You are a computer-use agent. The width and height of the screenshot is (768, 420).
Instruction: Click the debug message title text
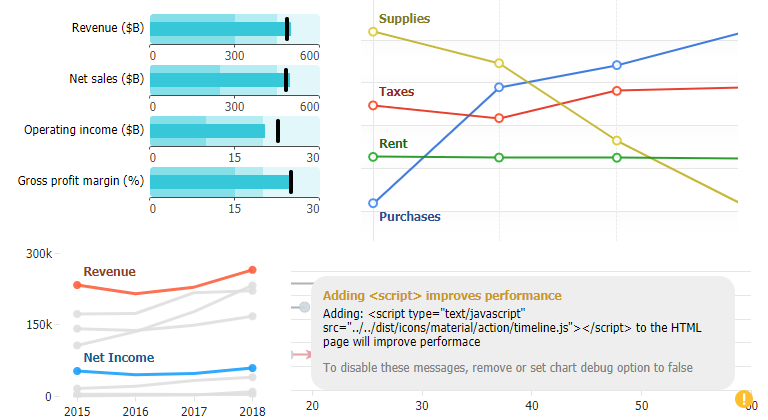(x=442, y=296)
